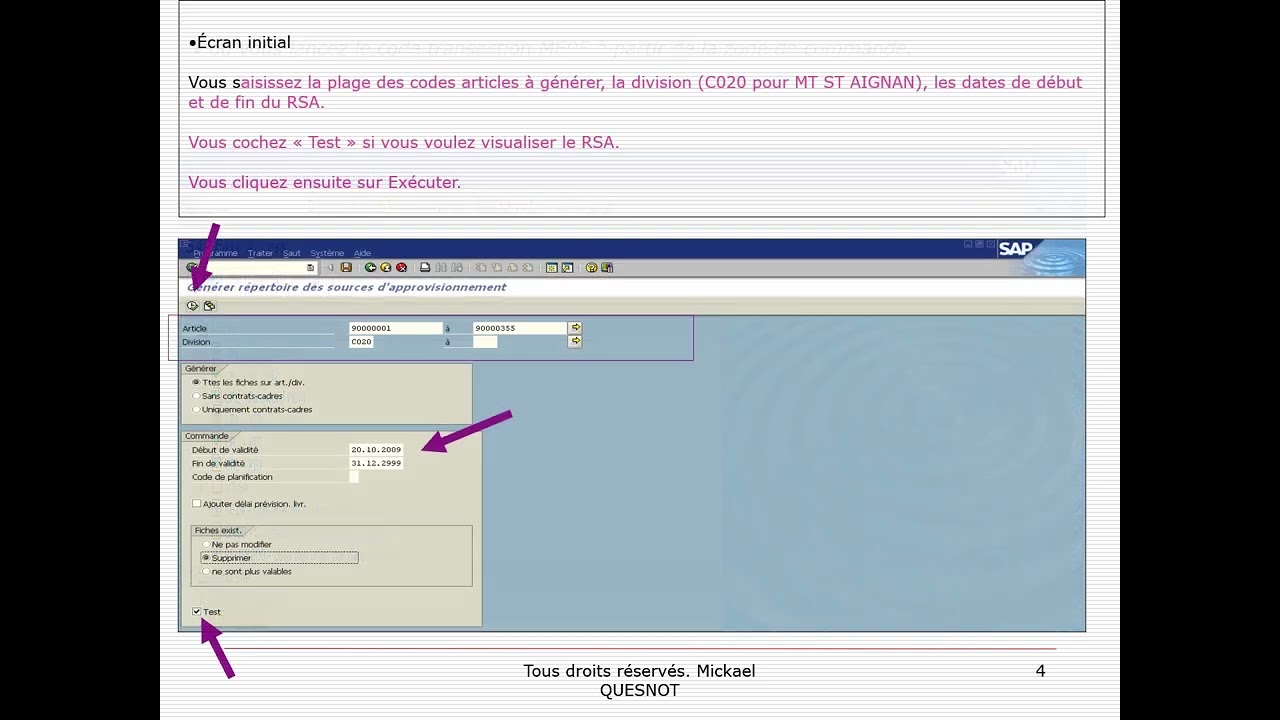Select 'Uniquement contrats-cadres' radio button
This screenshot has width=1280, height=720.
(x=196, y=409)
